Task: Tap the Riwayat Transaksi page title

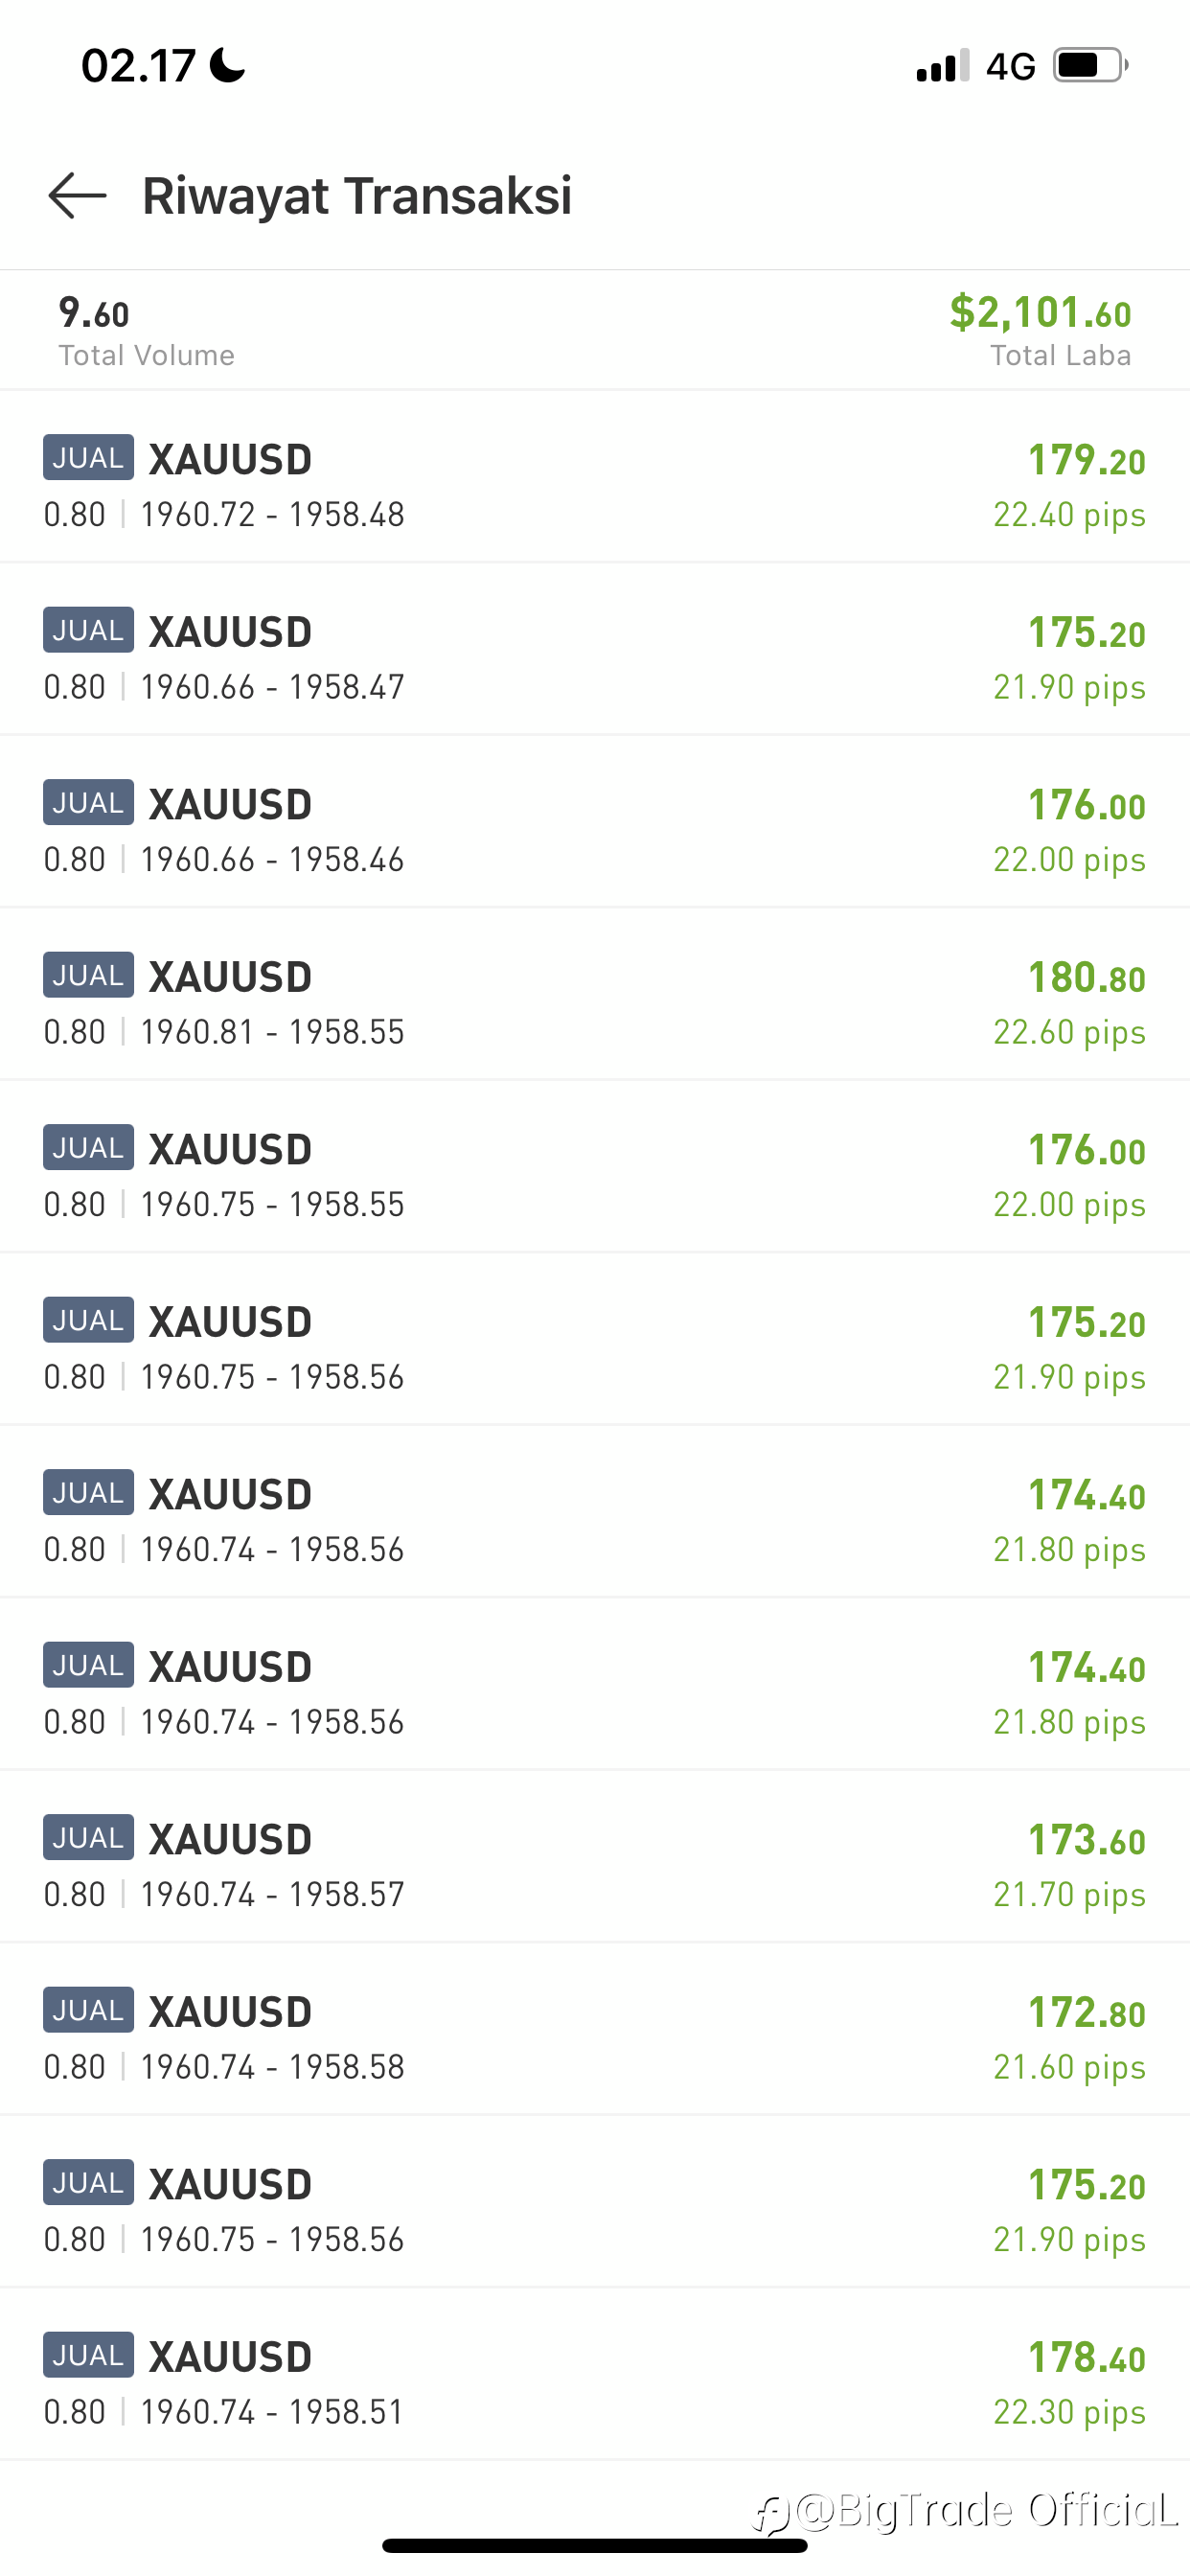Action: 357,195
